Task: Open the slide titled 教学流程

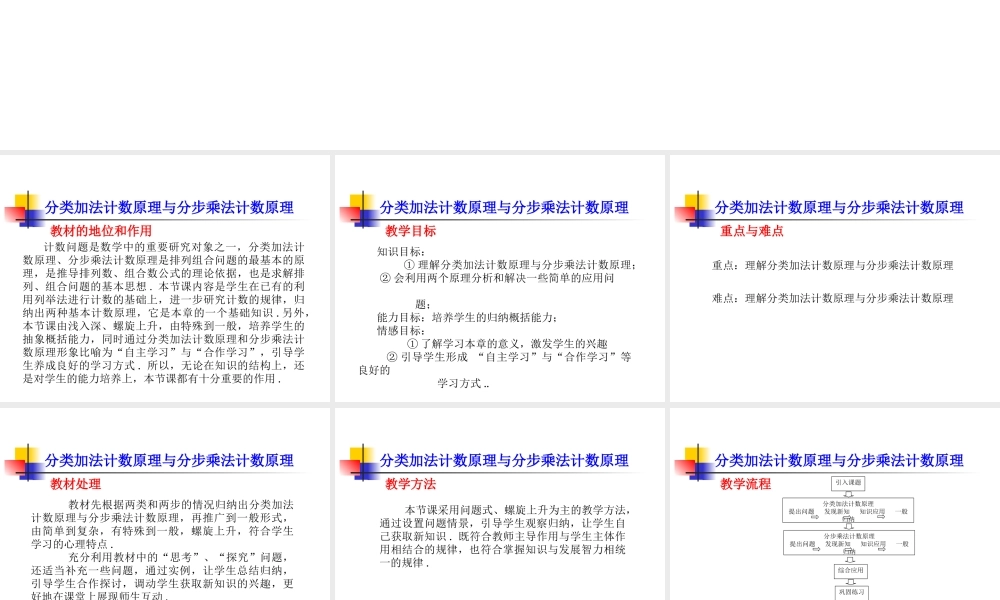Action: [835, 504]
